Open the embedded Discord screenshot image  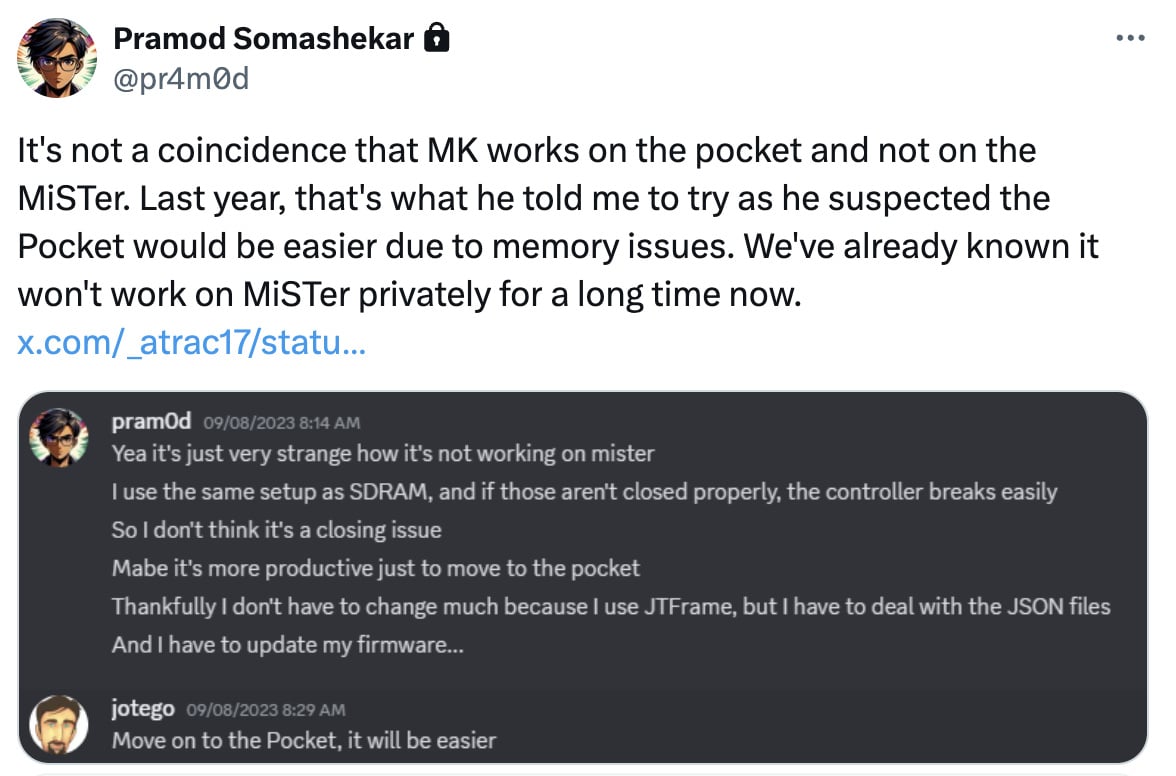click(583, 577)
